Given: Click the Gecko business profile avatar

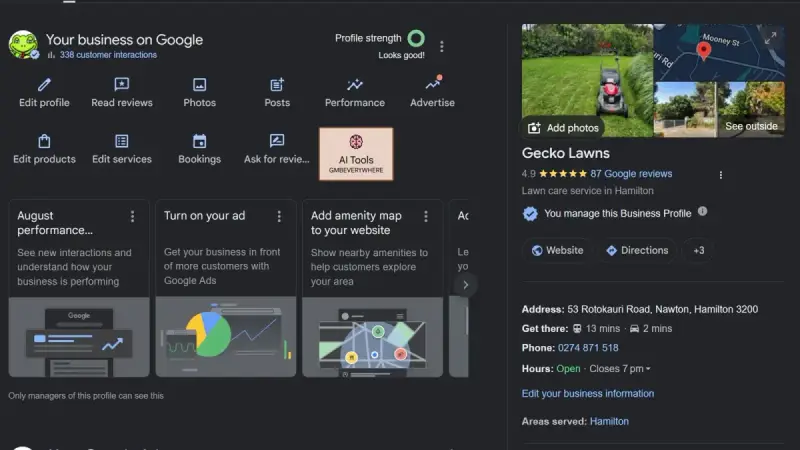Looking at the screenshot, I should (23, 44).
